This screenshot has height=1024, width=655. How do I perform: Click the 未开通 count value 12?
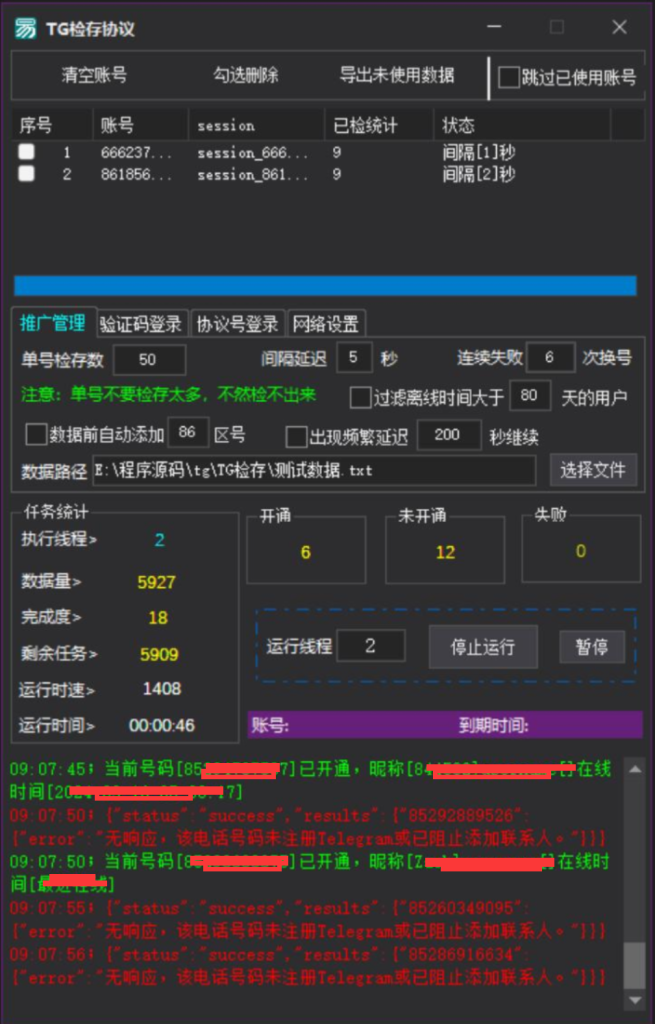pyautogui.click(x=445, y=552)
